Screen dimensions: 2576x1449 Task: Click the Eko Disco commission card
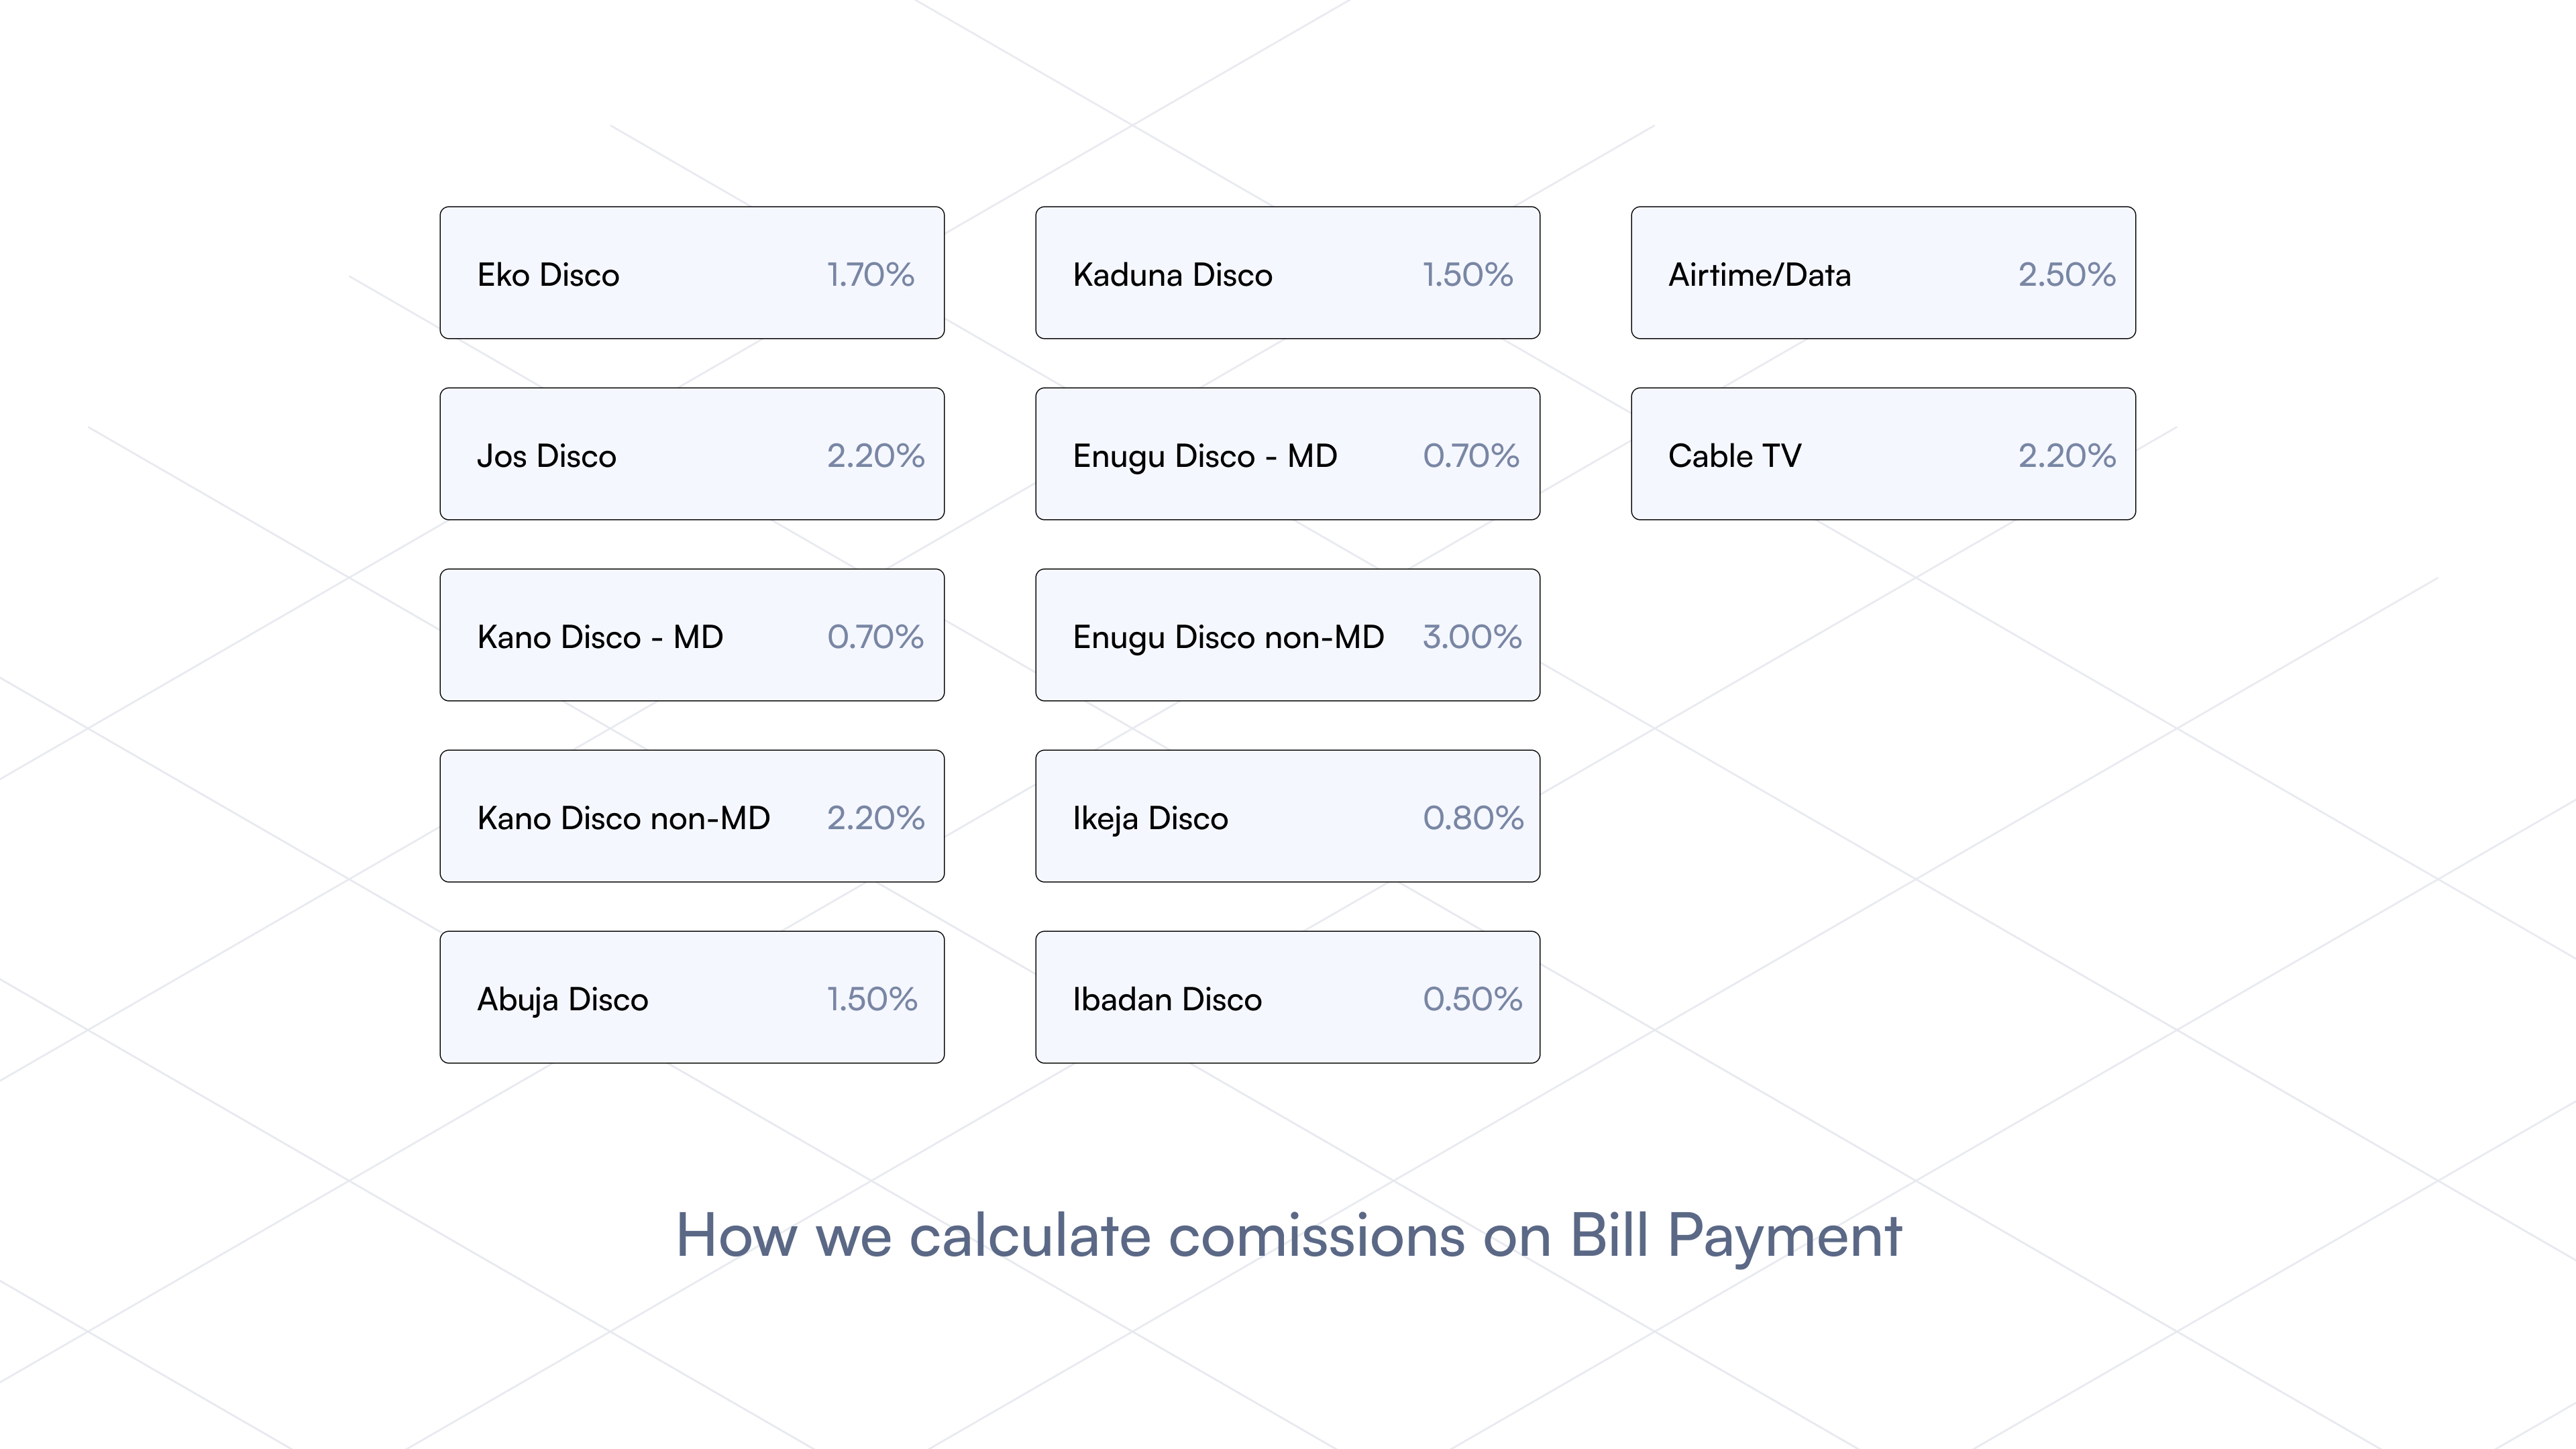point(691,273)
